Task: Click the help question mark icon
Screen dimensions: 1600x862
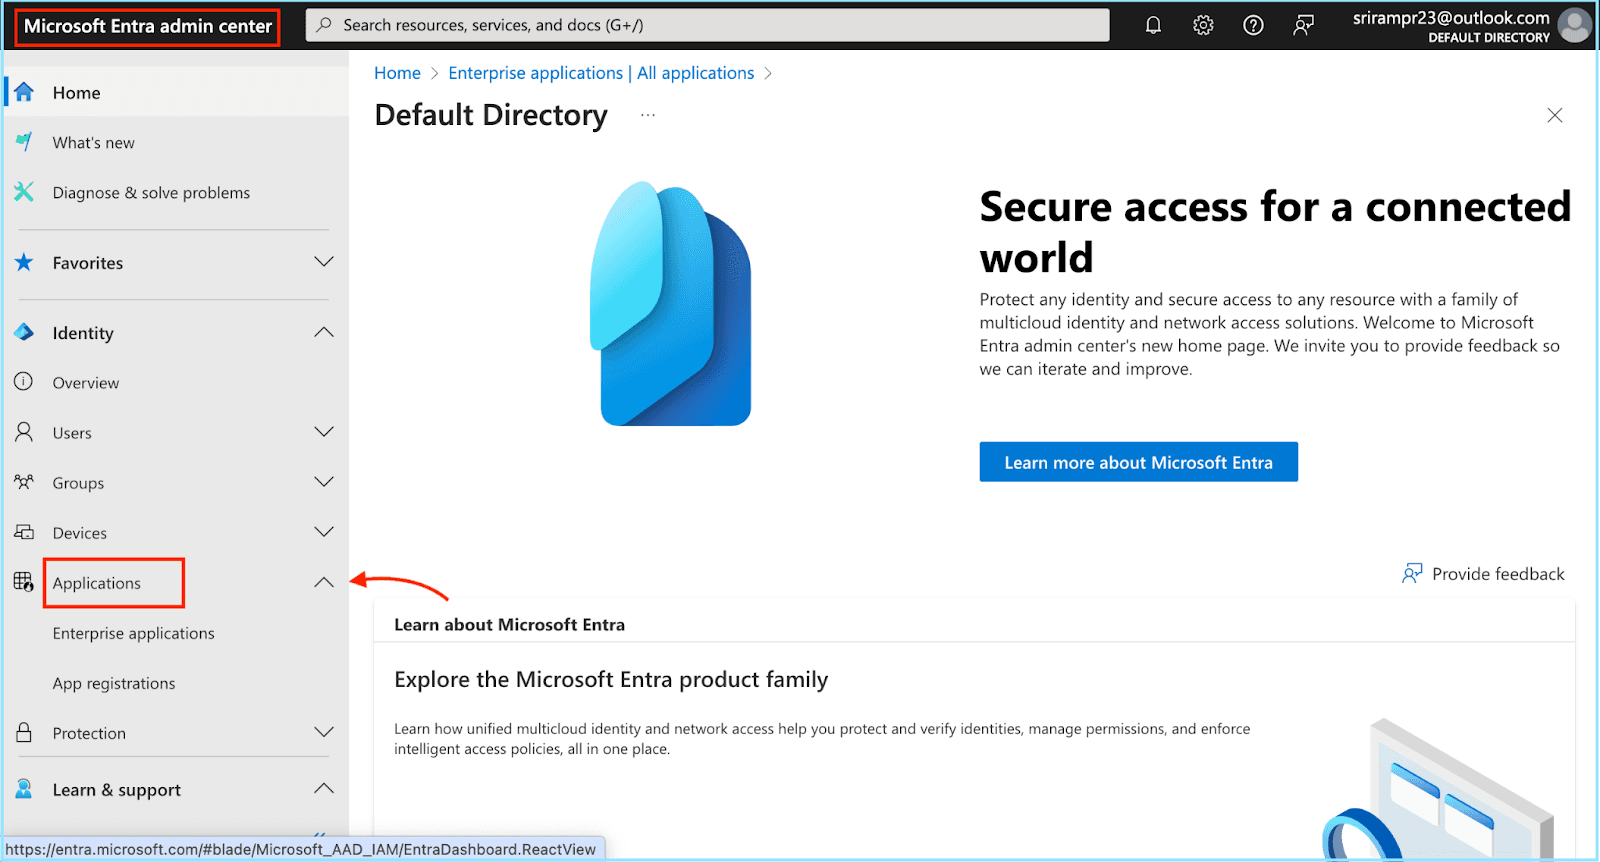Action: [x=1253, y=26]
